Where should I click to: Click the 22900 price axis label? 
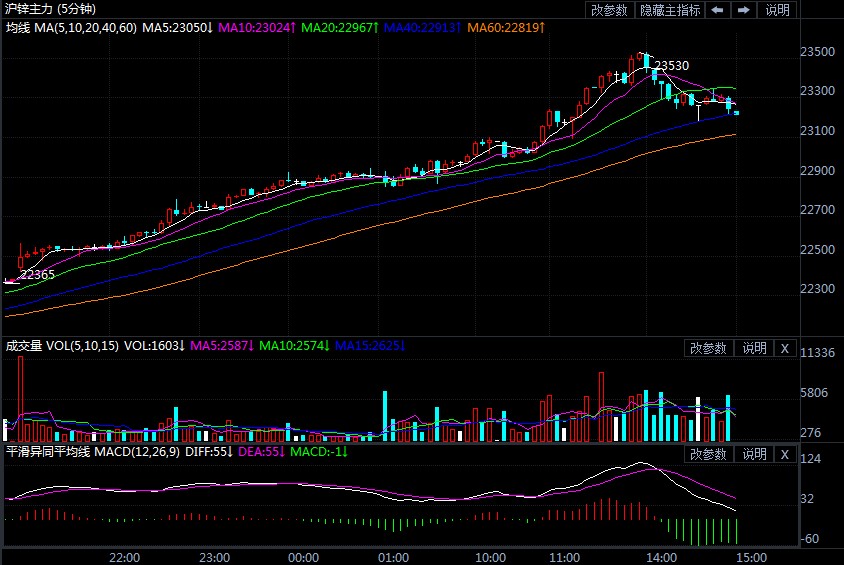pos(817,171)
